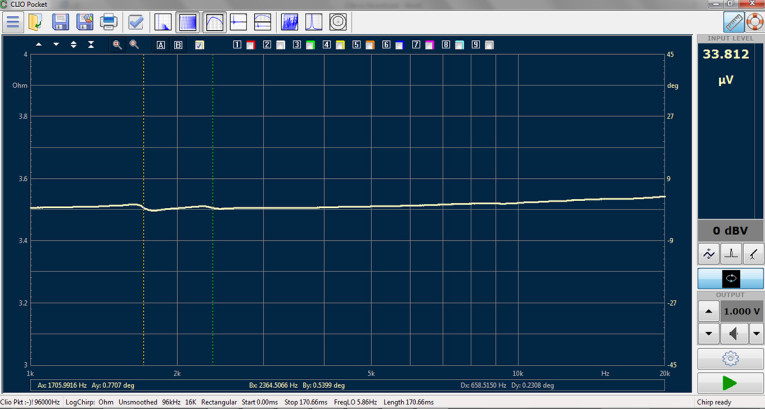The width and height of the screenshot is (765, 409).
Task: Toggle overlay 7 magenta checkbox
Action: [429, 45]
